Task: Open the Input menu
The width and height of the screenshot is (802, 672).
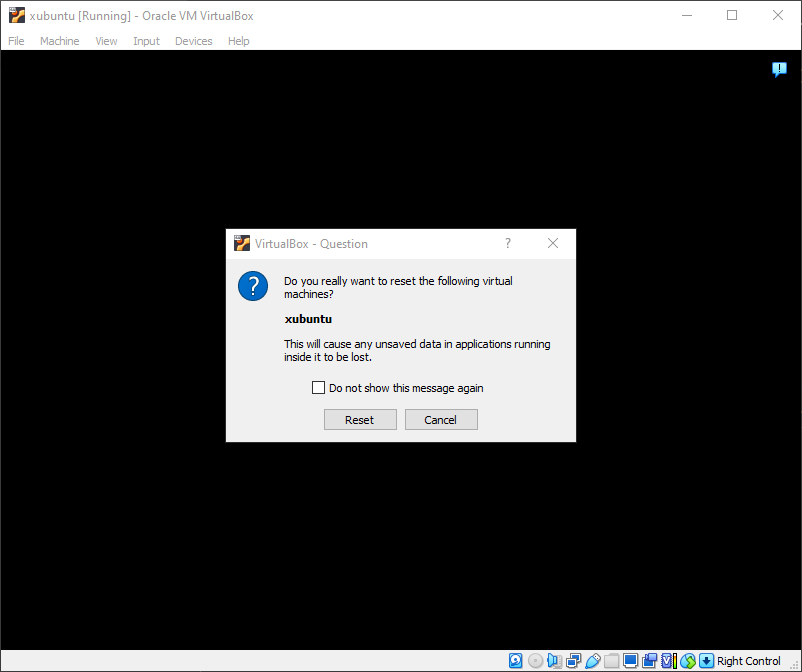Action: point(146,41)
